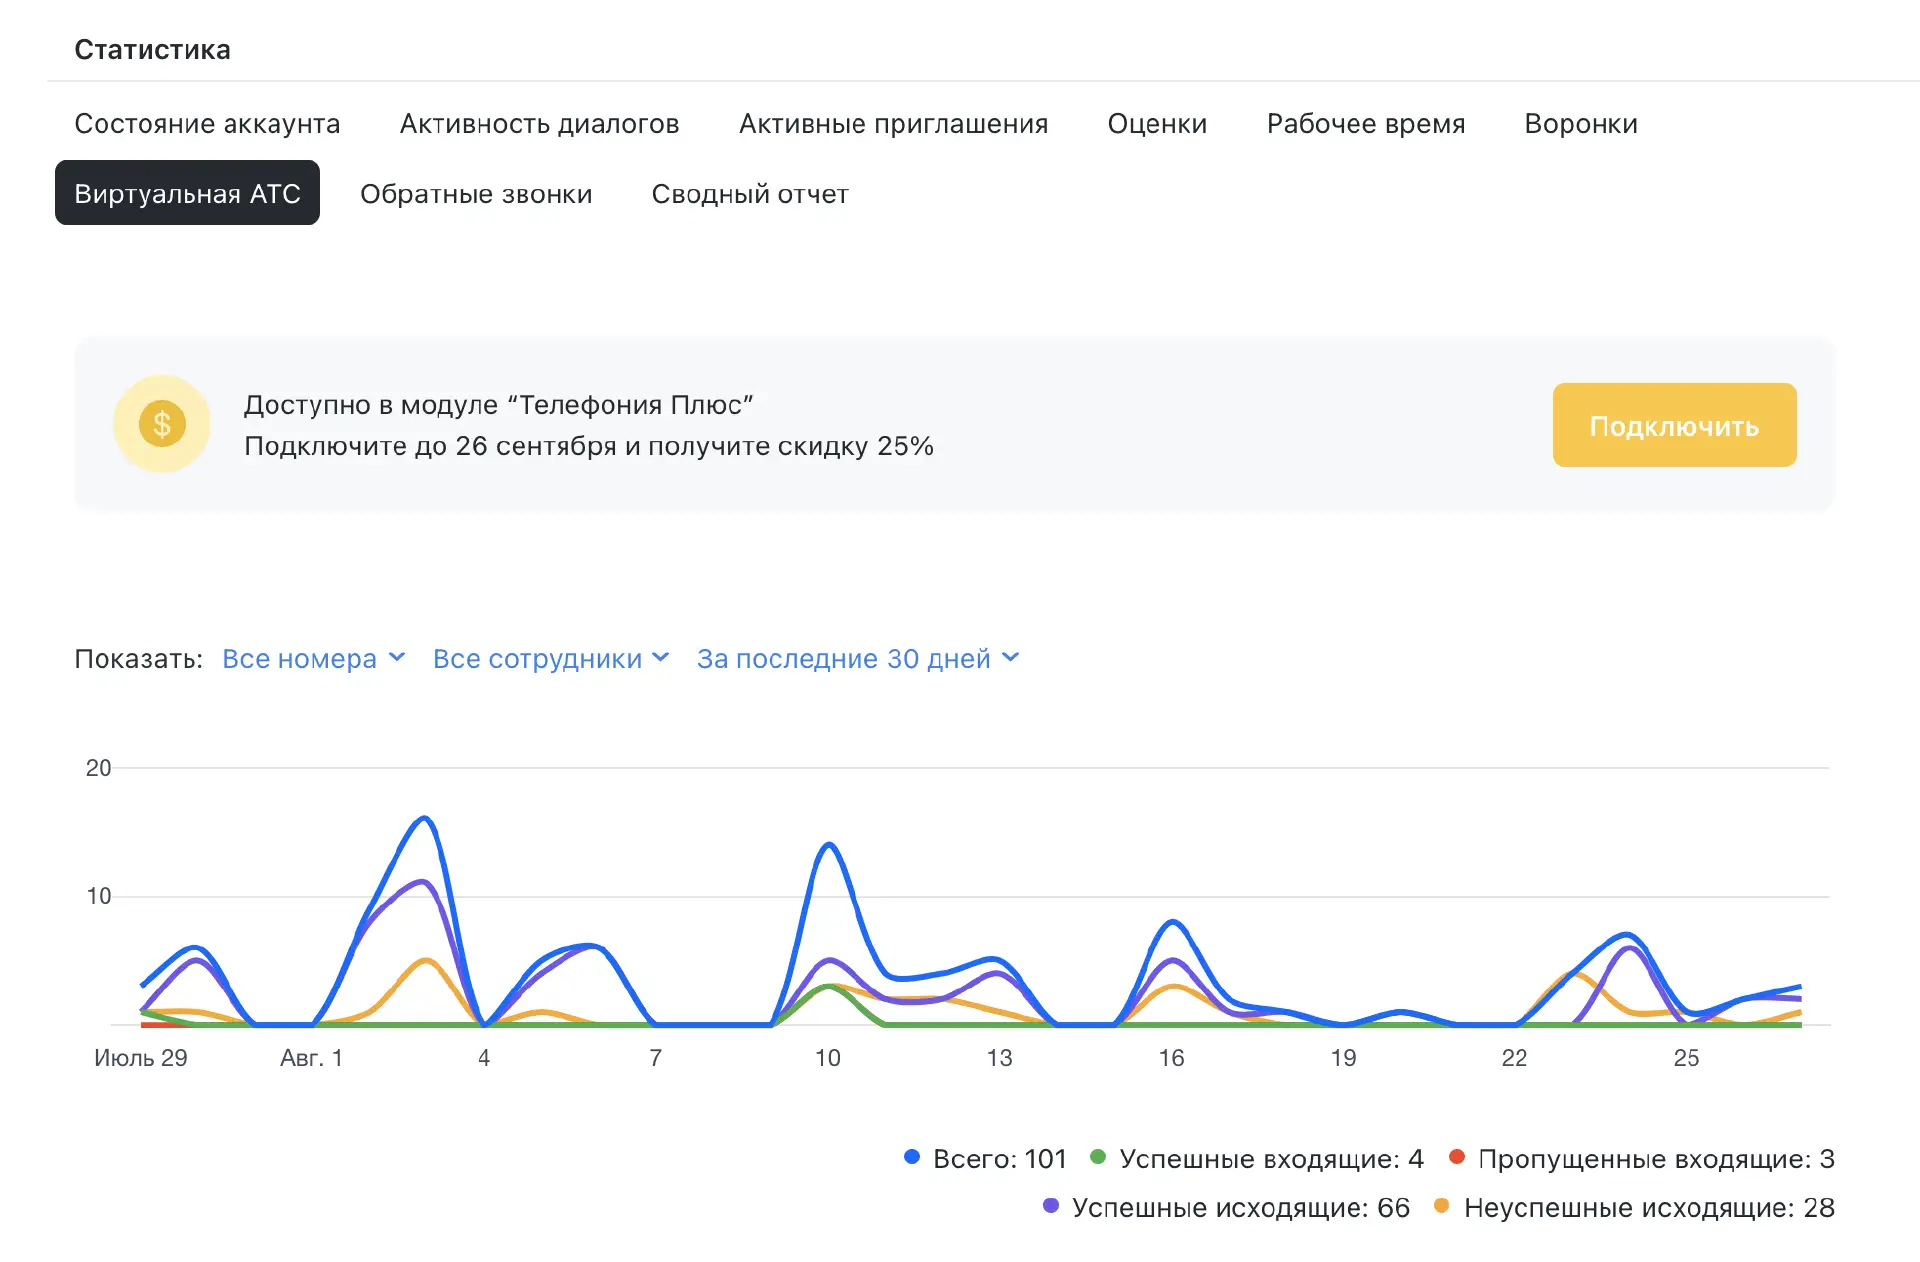Select the active 'Виртуальная АТС' tab
Image resolution: width=1920 pixels, height=1262 pixels.
pos(187,193)
